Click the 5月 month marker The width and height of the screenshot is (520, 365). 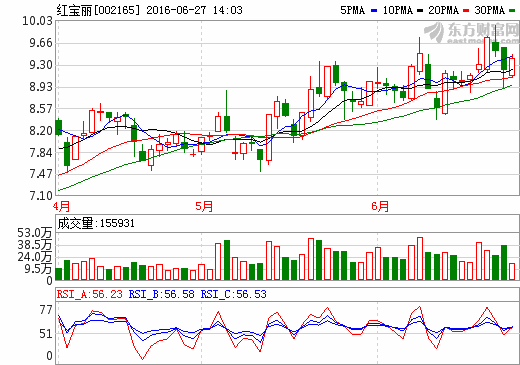pyautogui.click(x=204, y=206)
